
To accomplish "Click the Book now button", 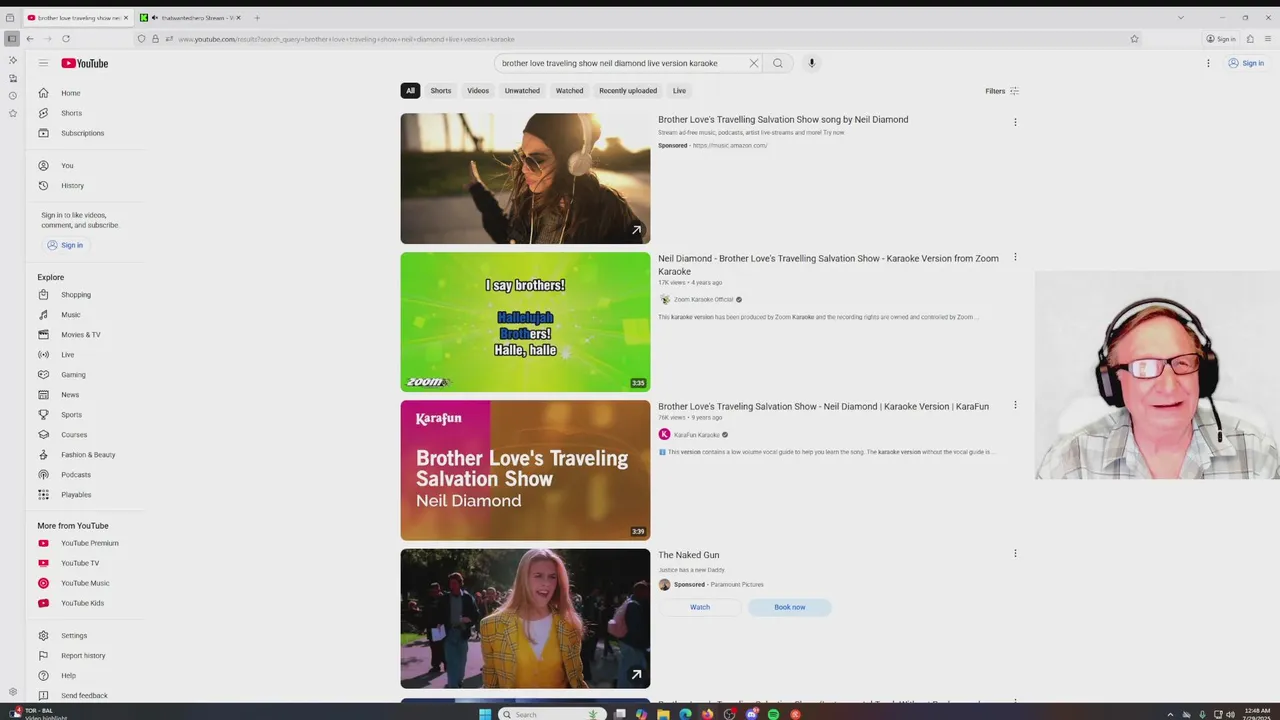I will click(x=789, y=607).
